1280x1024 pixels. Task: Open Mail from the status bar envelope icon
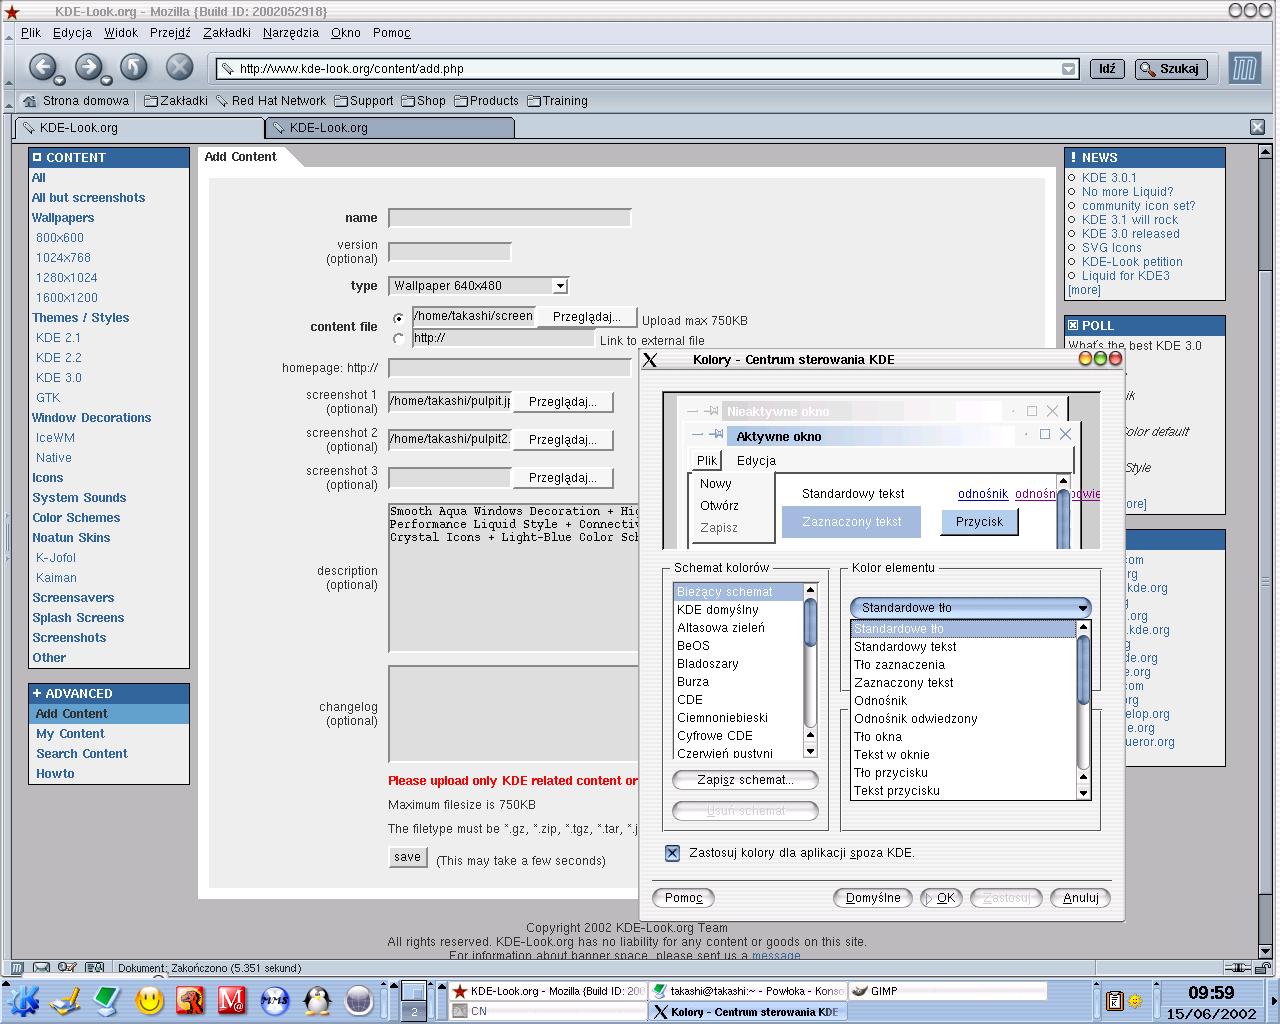[x=41, y=967]
